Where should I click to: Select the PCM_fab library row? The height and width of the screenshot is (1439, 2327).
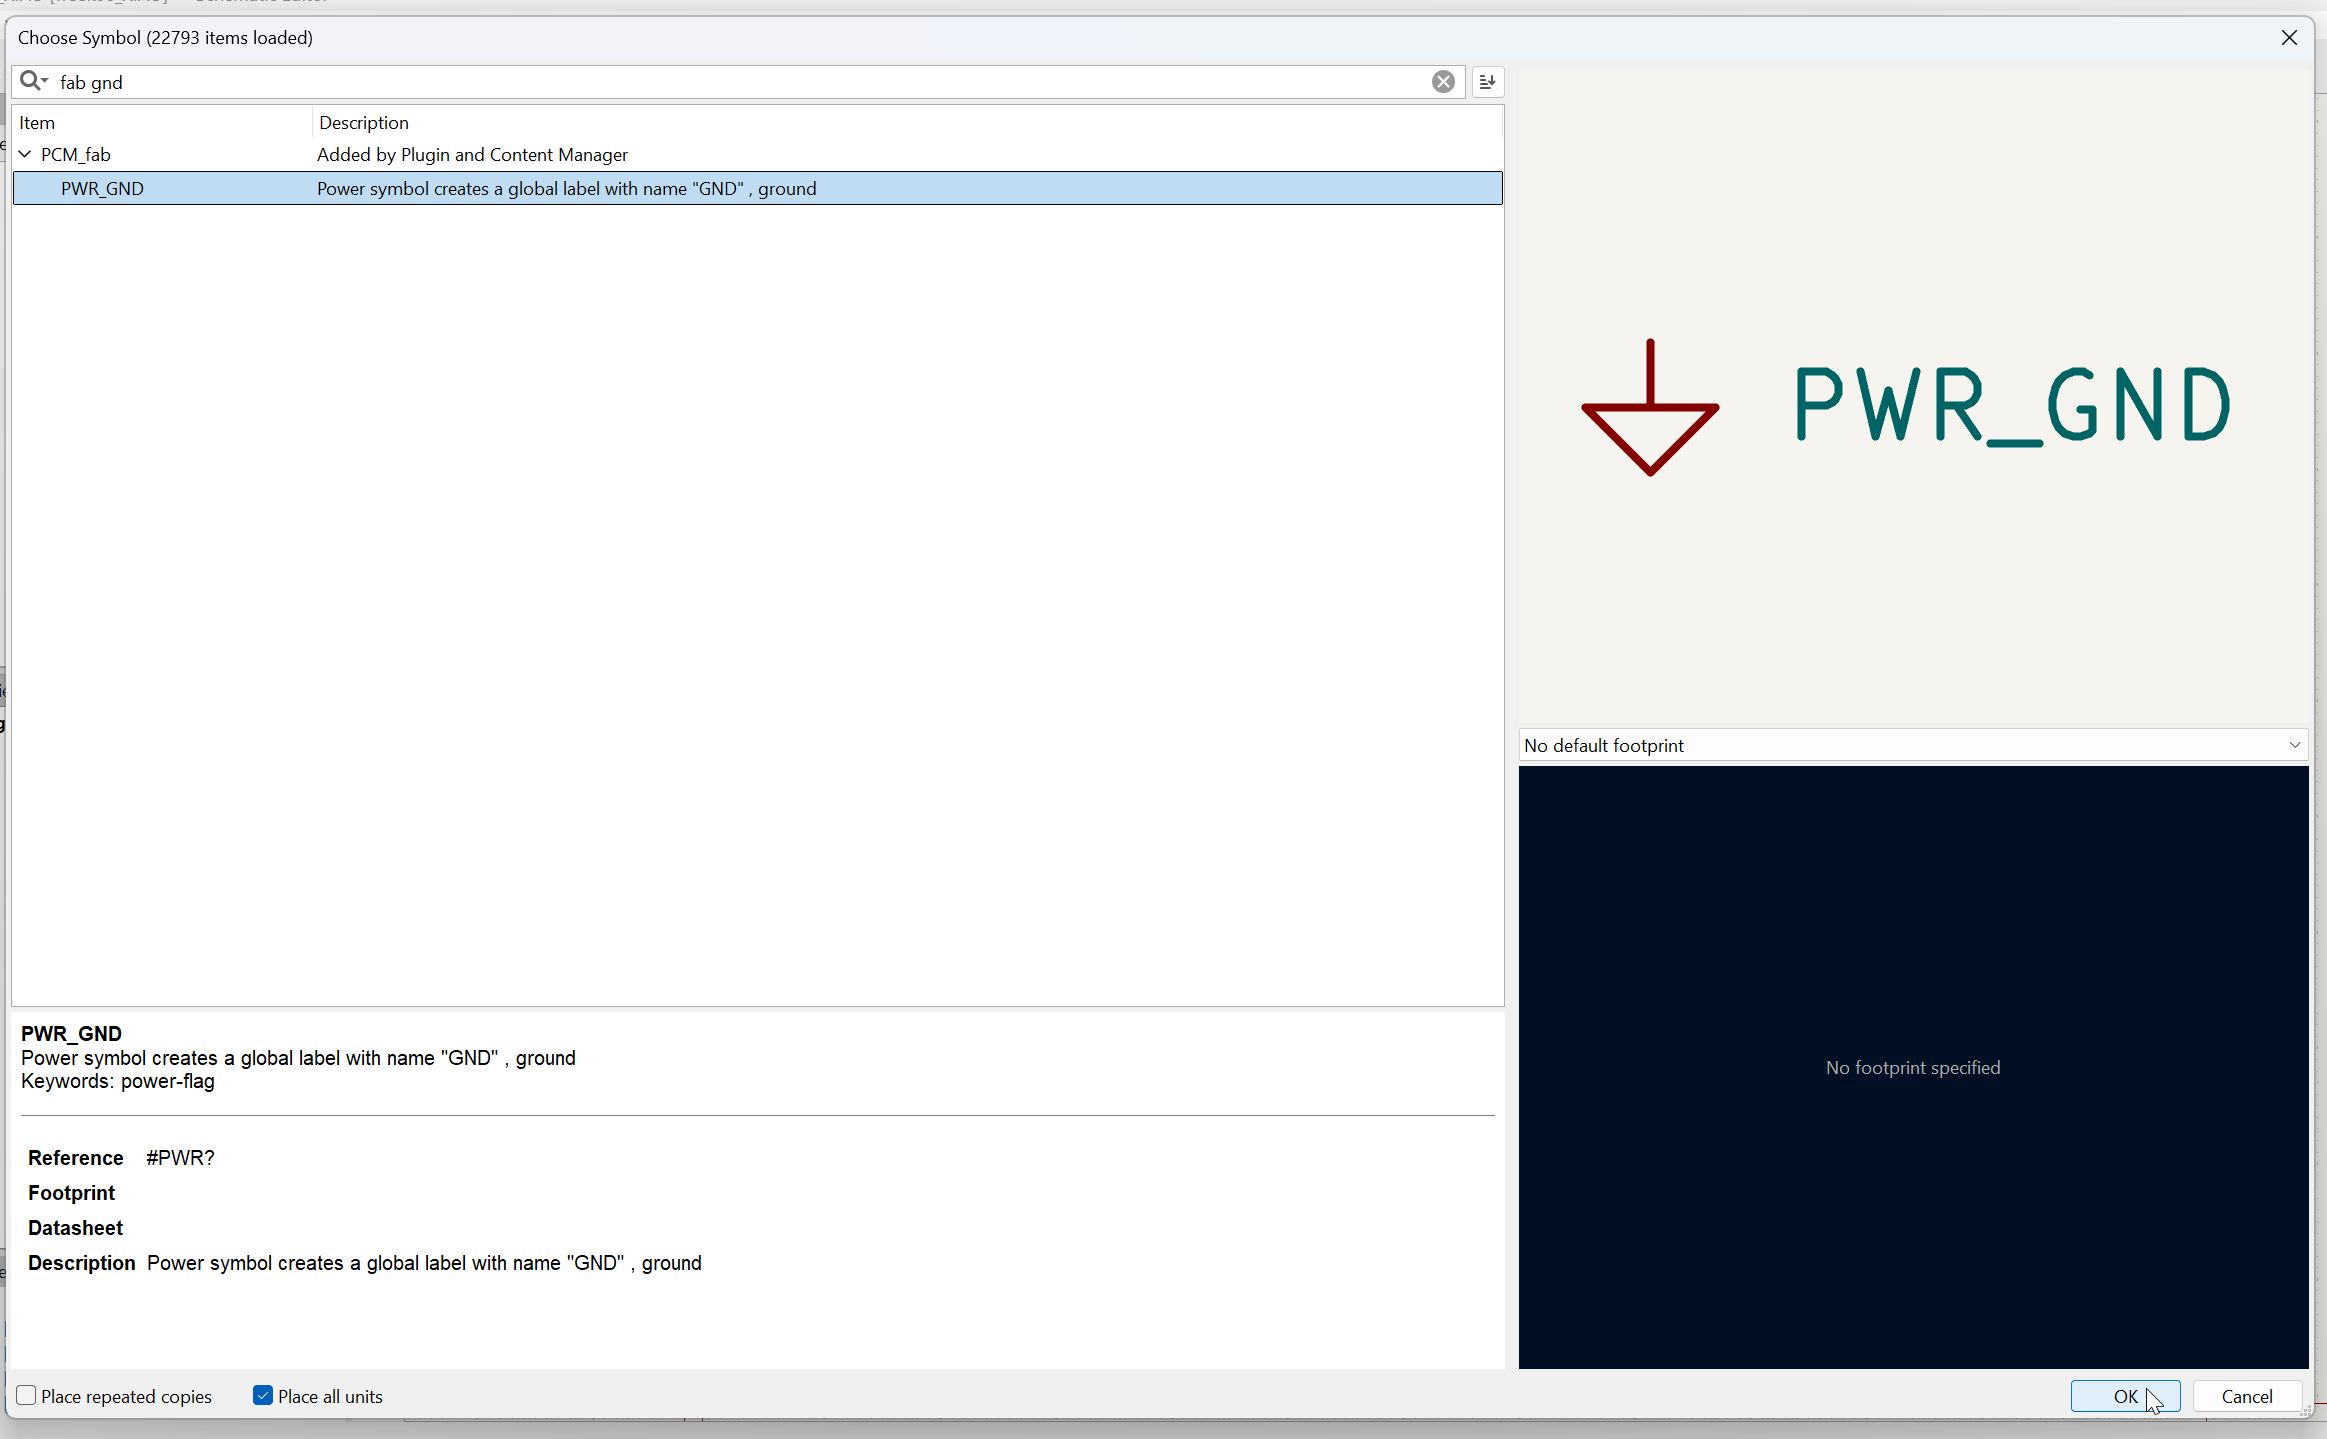pyautogui.click(x=76, y=155)
